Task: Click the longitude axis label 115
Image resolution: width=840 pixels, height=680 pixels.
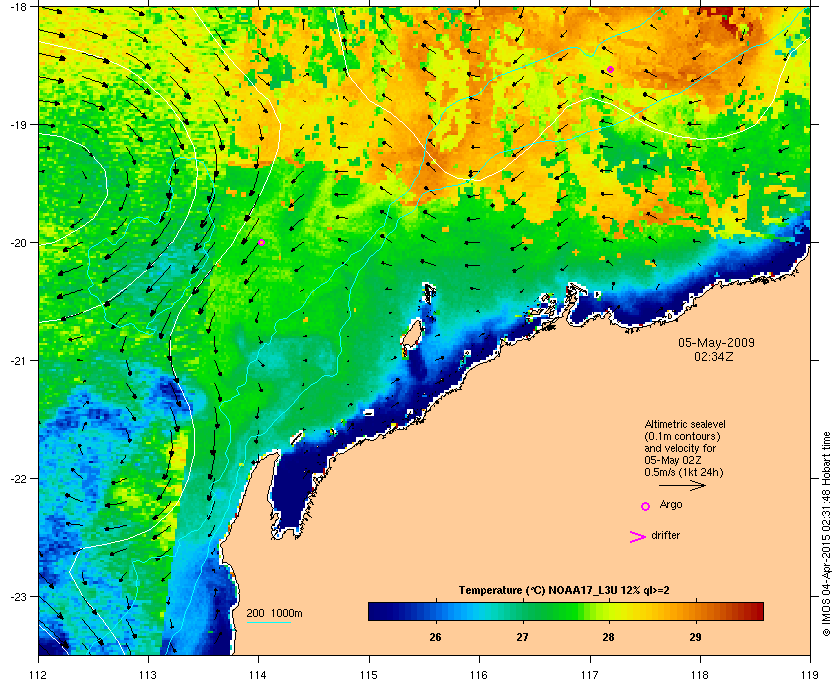Action: click(x=369, y=674)
